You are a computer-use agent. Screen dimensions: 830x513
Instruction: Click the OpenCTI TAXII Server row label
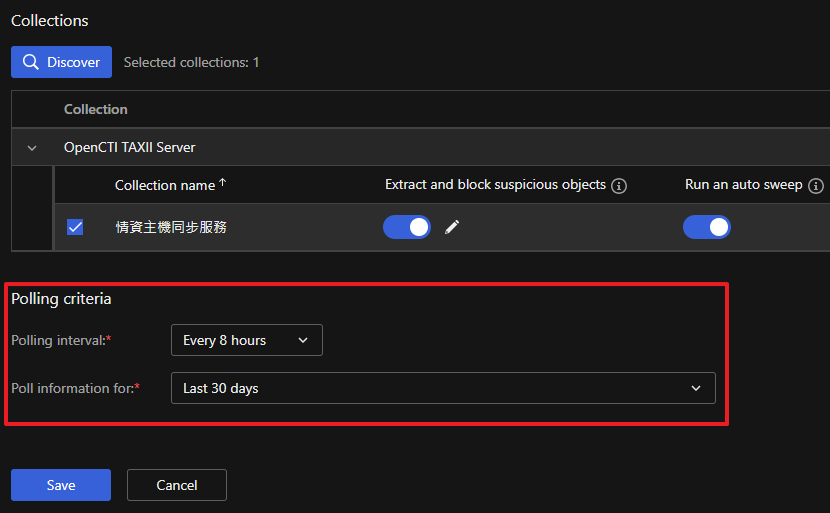130,147
